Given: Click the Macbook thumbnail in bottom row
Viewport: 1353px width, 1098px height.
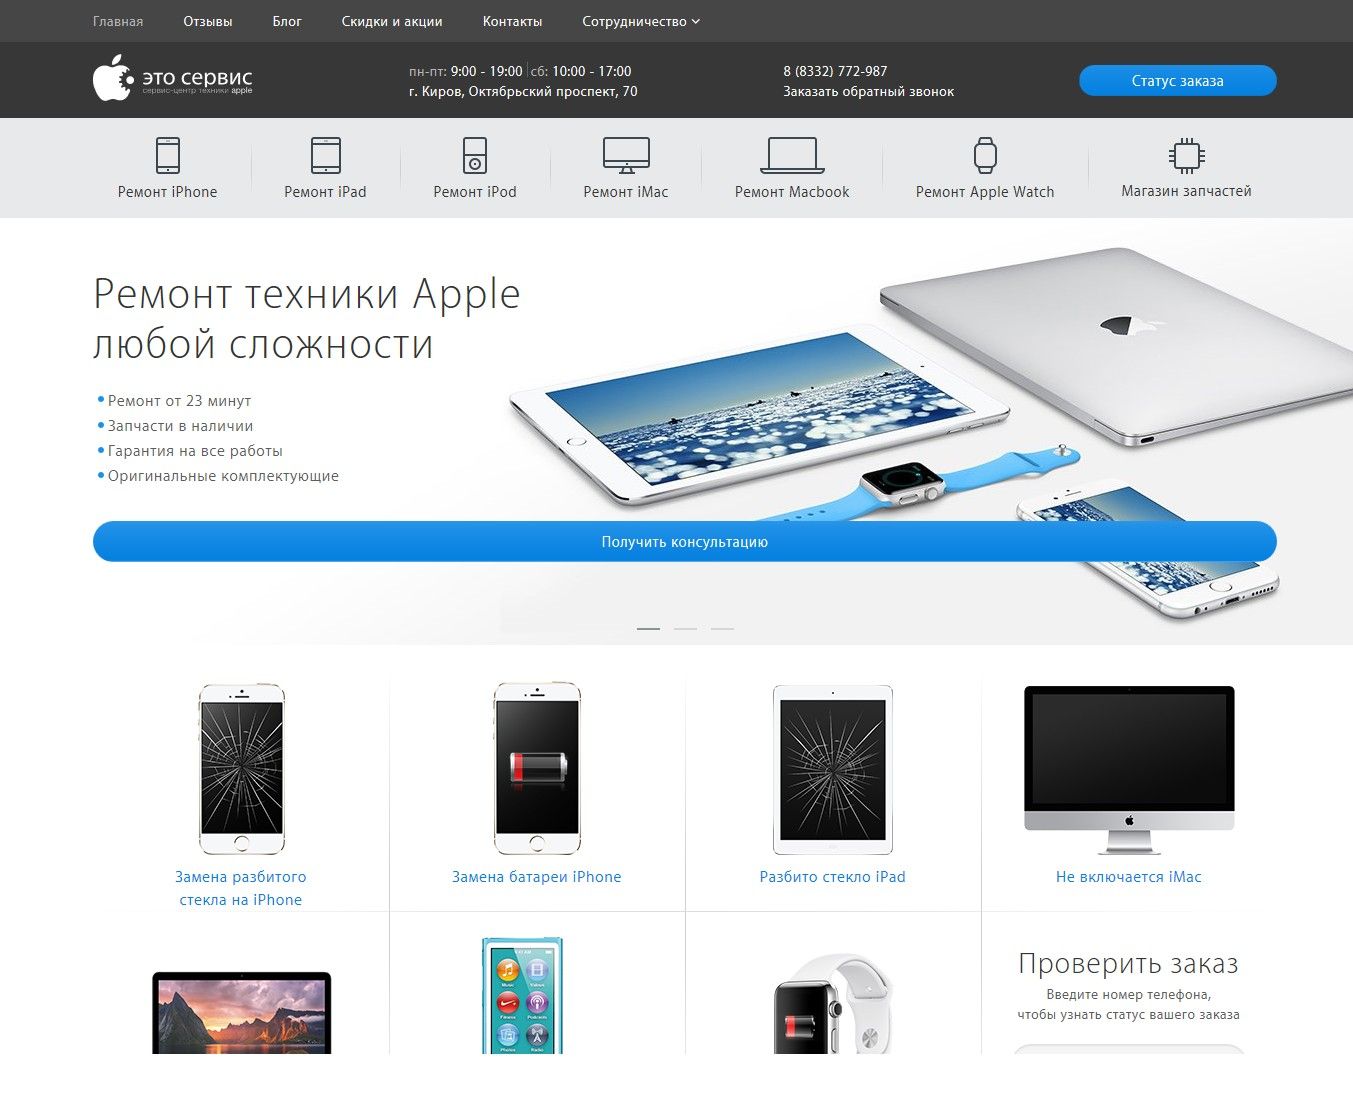Looking at the screenshot, I should (x=241, y=1012).
